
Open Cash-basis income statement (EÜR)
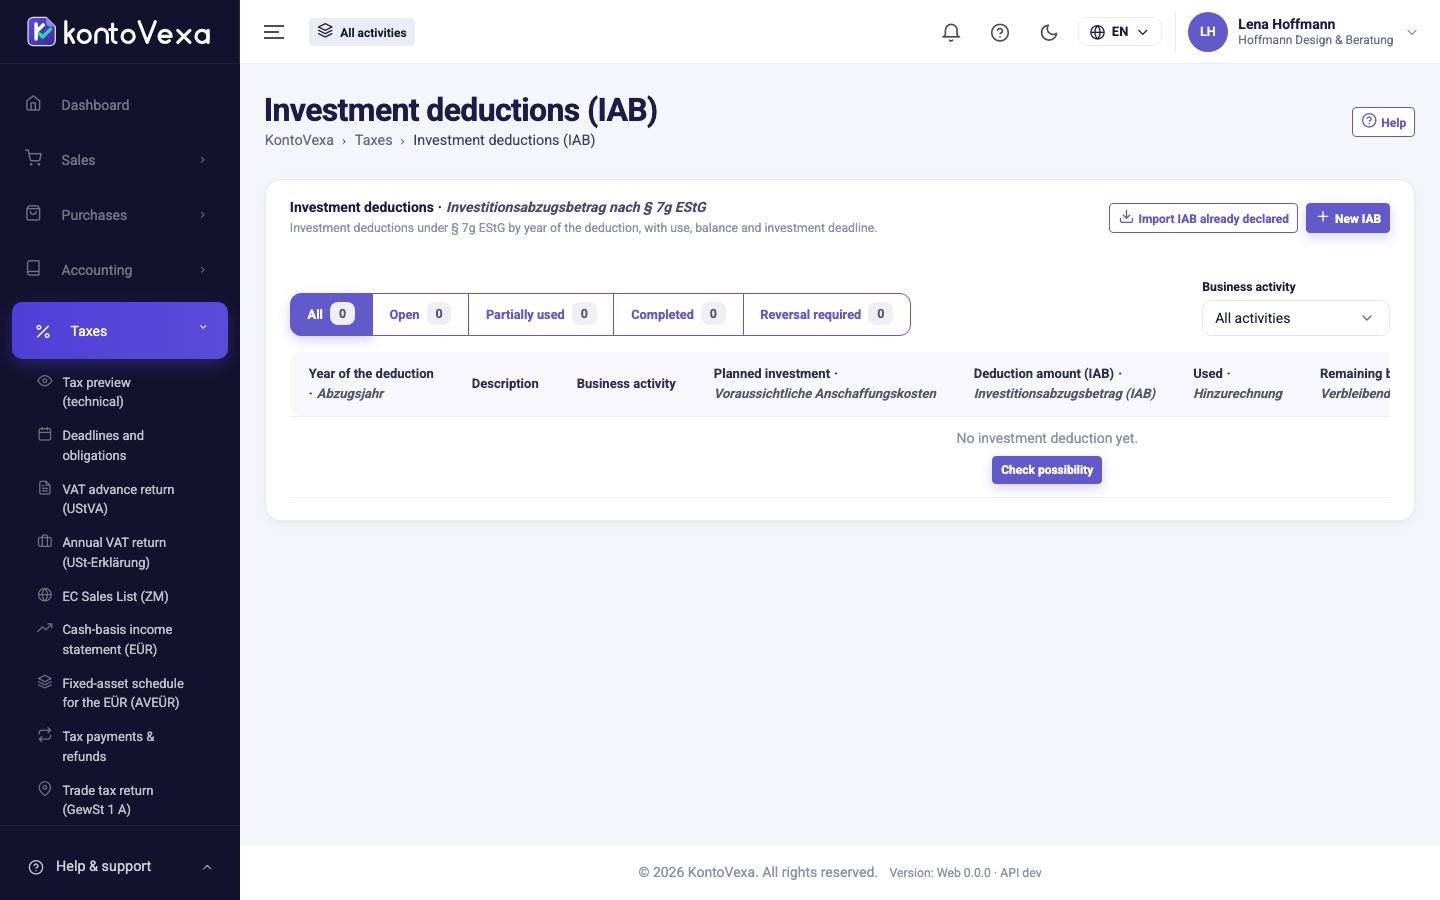click(x=117, y=639)
